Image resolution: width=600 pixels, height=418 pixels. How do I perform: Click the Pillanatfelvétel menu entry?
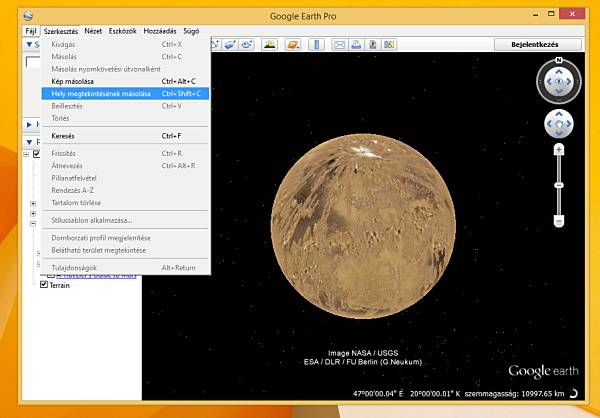point(126,178)
